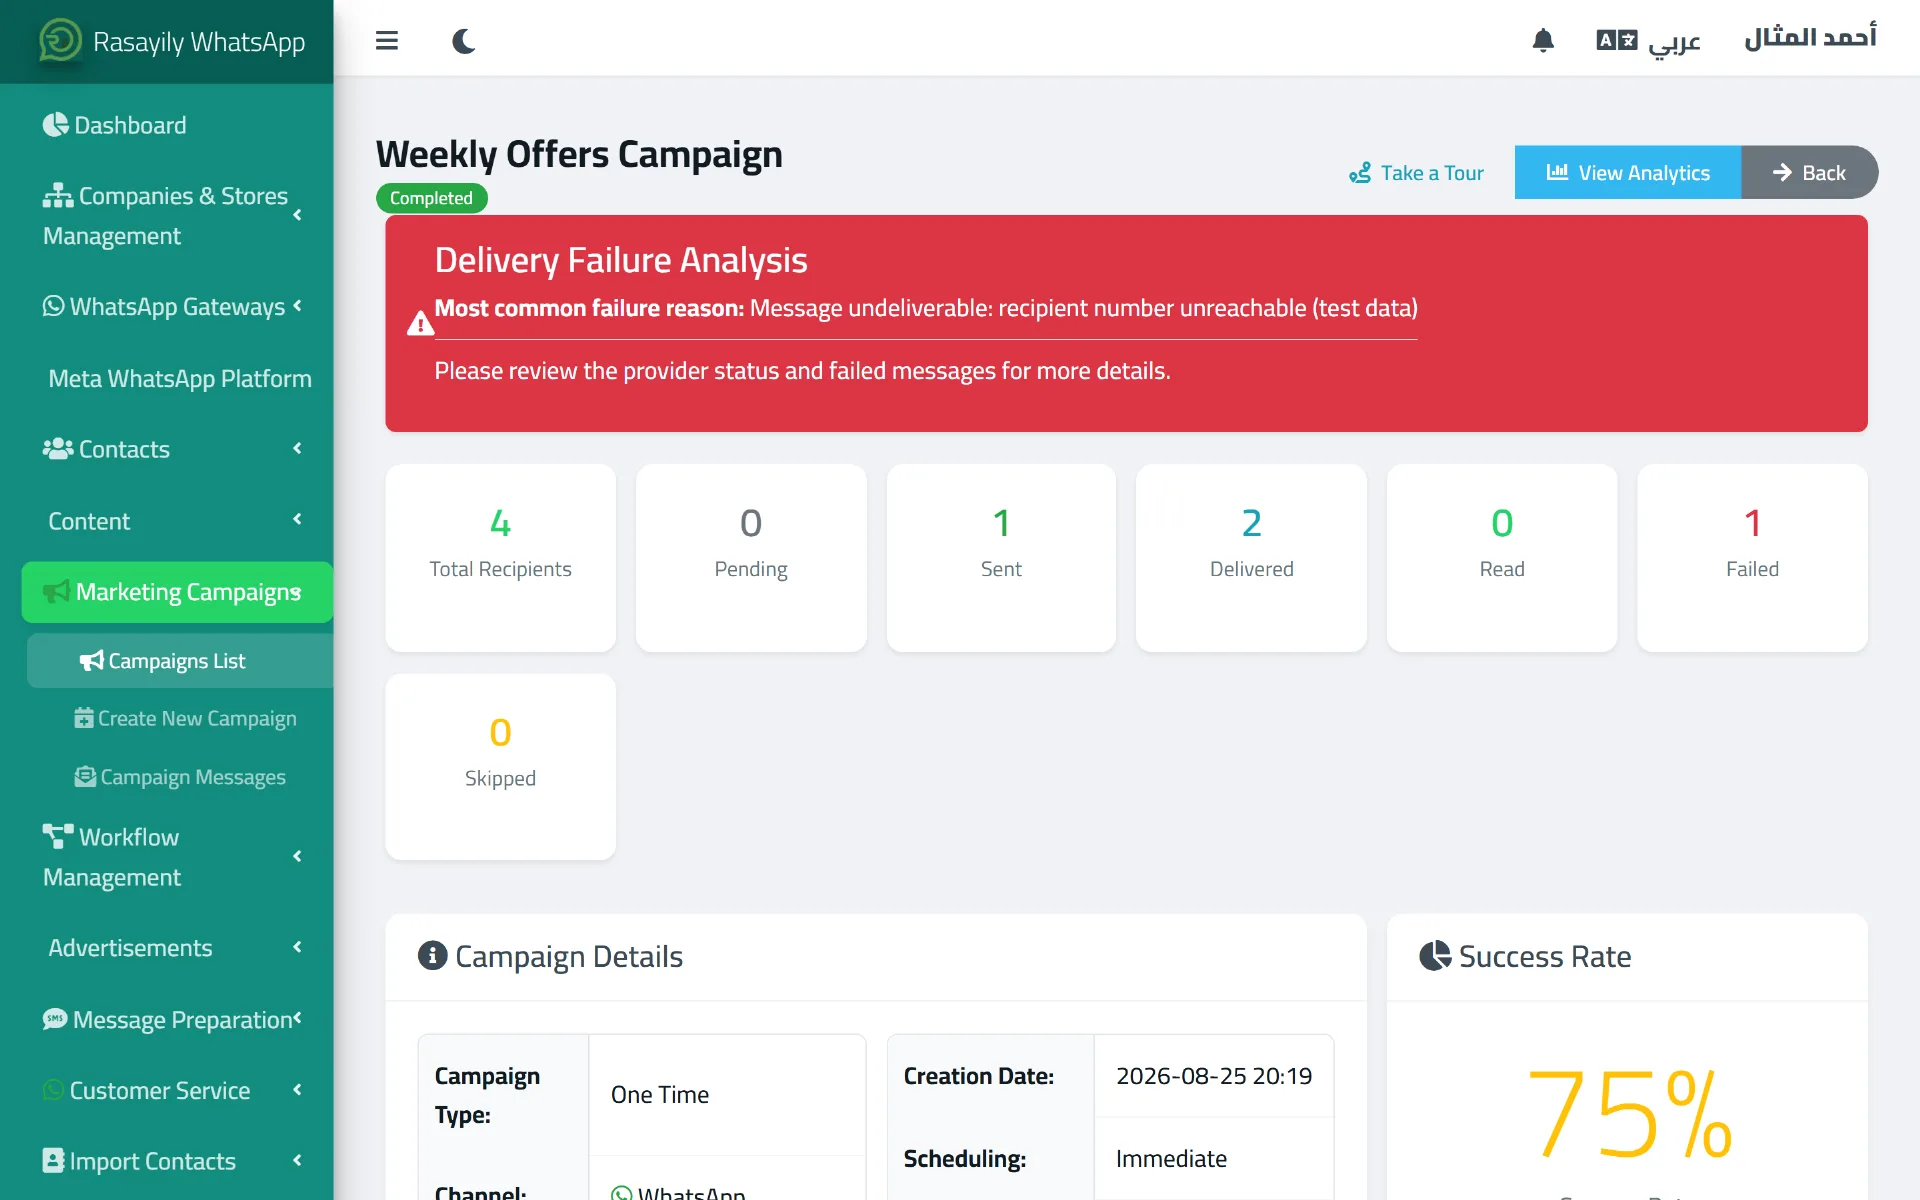Image resolution: width=1920 pixels, height=1200 pixels.
Task: Expand Import Contacts submenu chevron
Action: coord(297,1160)
